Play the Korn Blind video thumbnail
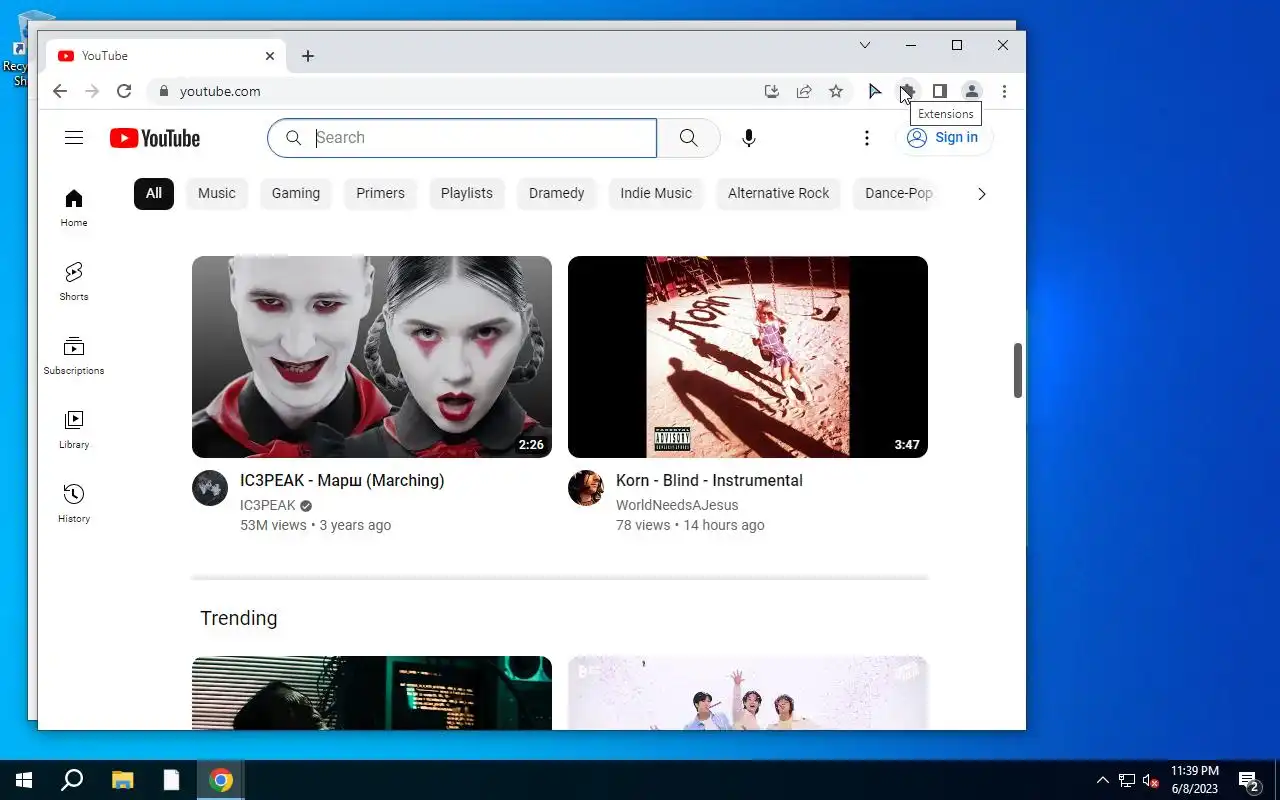The image size is (1280, 800). coord(748,357)
